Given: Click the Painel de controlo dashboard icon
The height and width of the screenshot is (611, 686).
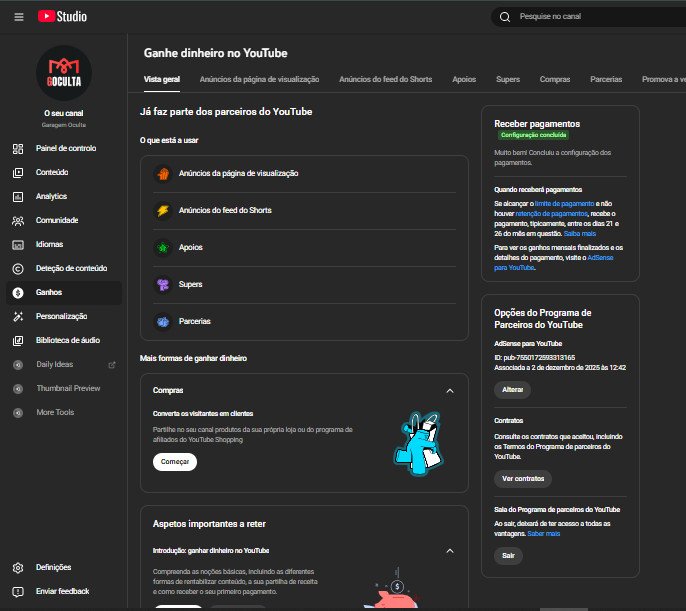Looking at the screenshot, I should [x=18, y=149].
